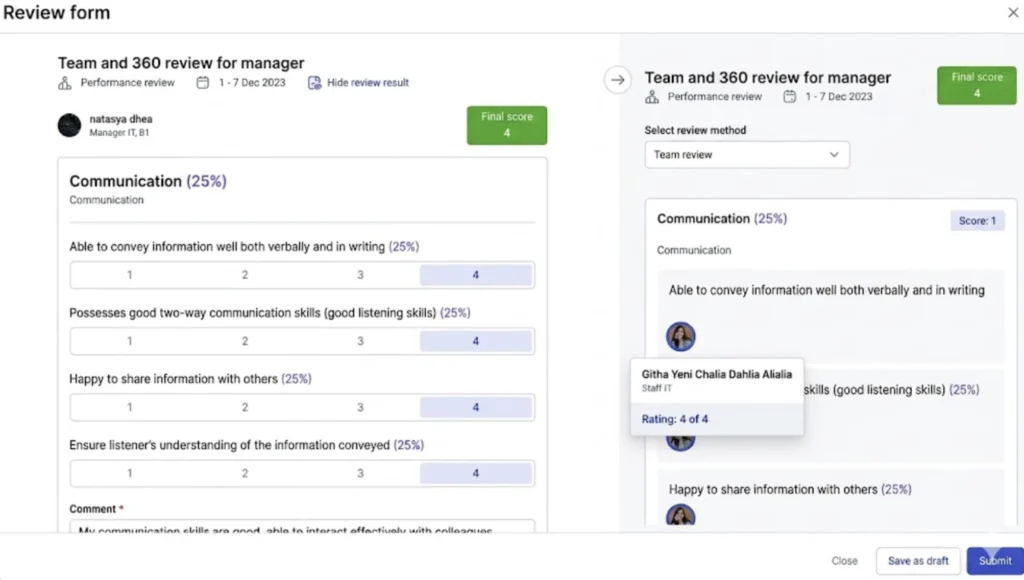Click Githa's avatar under the first question
This screenshot has width=1024, height=580.
point(681,337)
